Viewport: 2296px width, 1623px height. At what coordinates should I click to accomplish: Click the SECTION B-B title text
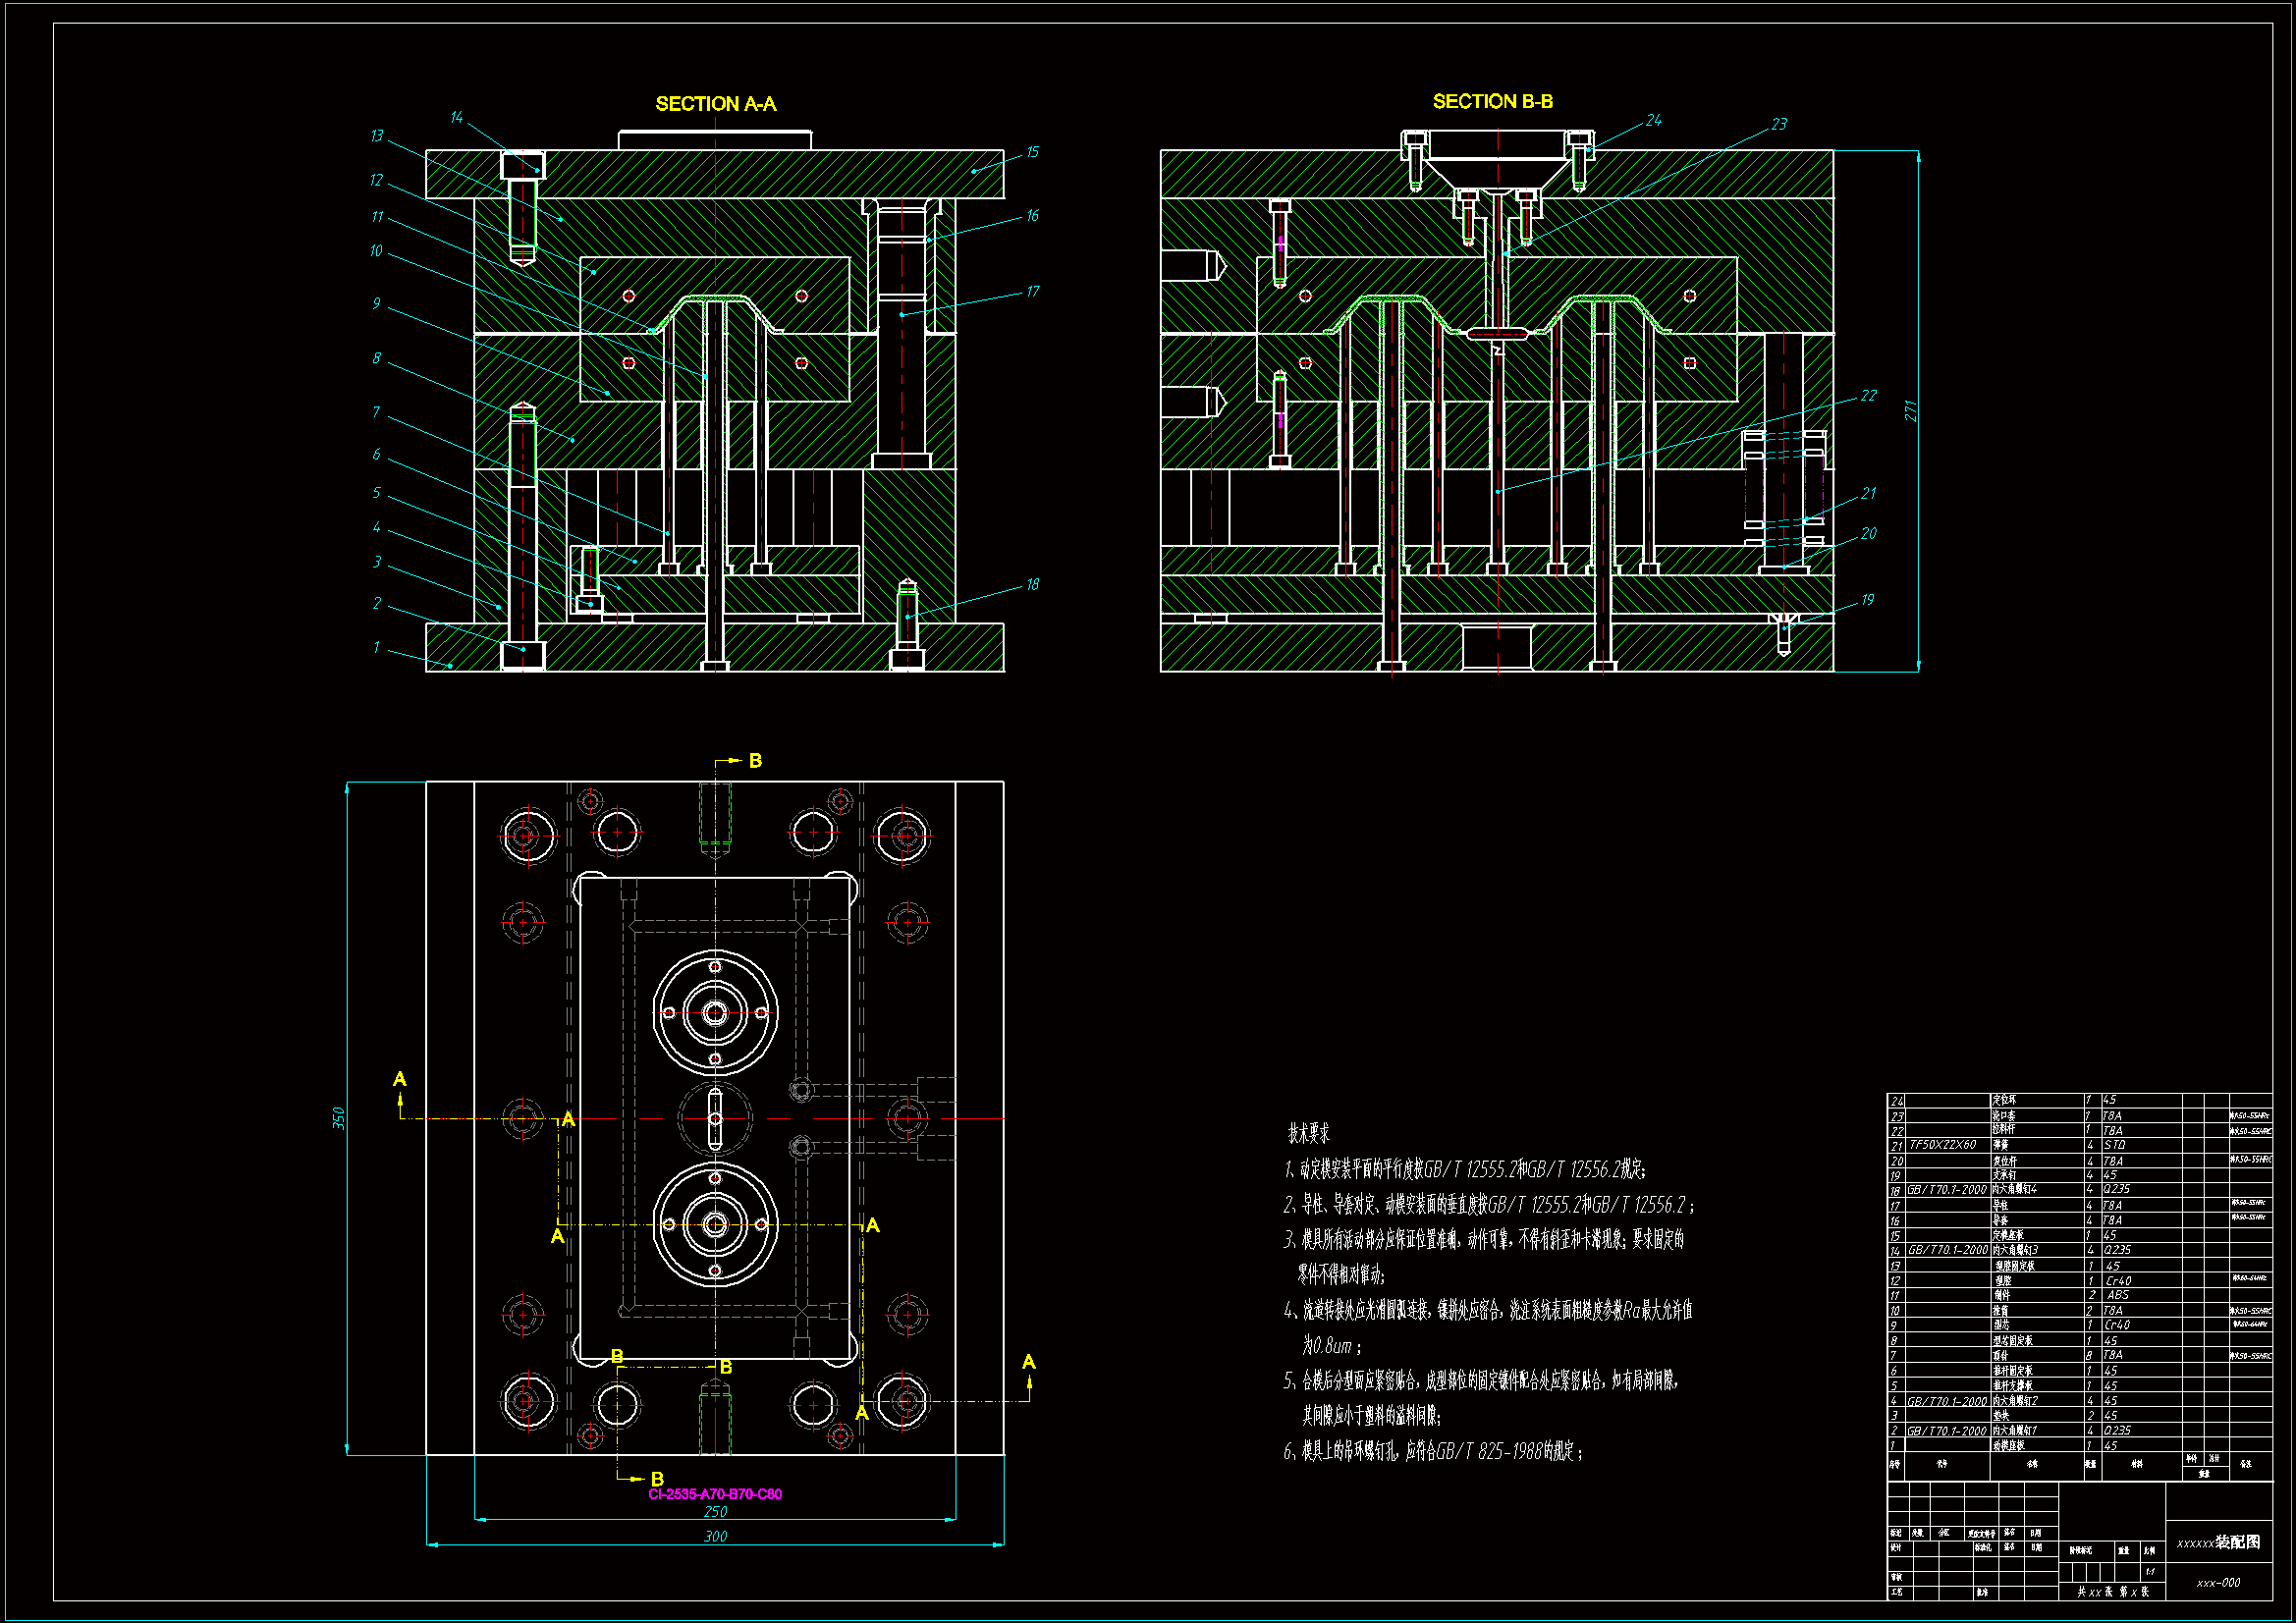click(x=1492, y=102)
